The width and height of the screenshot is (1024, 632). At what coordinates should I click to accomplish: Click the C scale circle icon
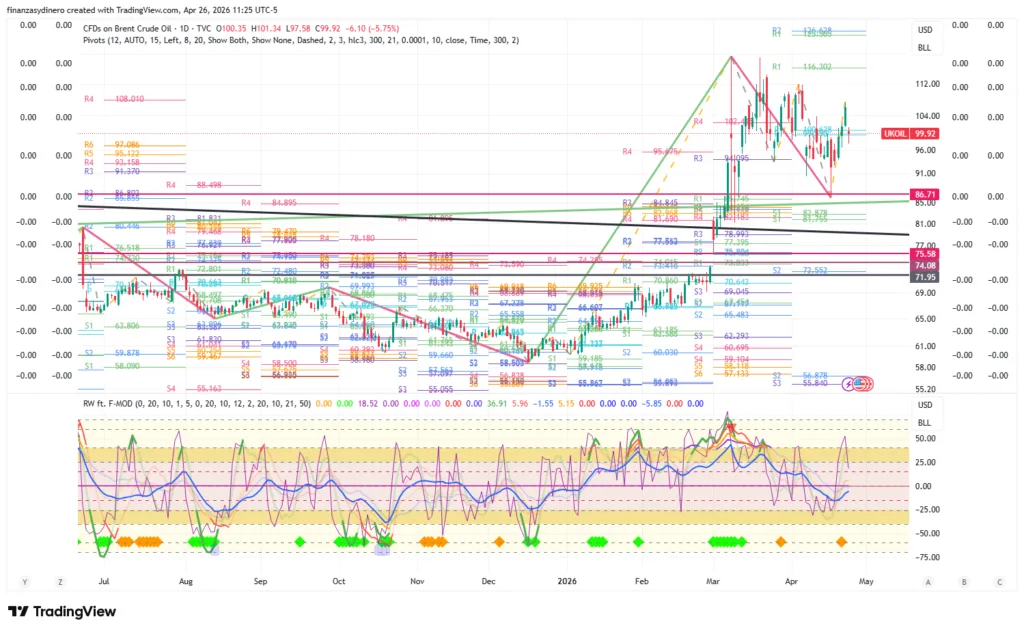click(998, 580)
